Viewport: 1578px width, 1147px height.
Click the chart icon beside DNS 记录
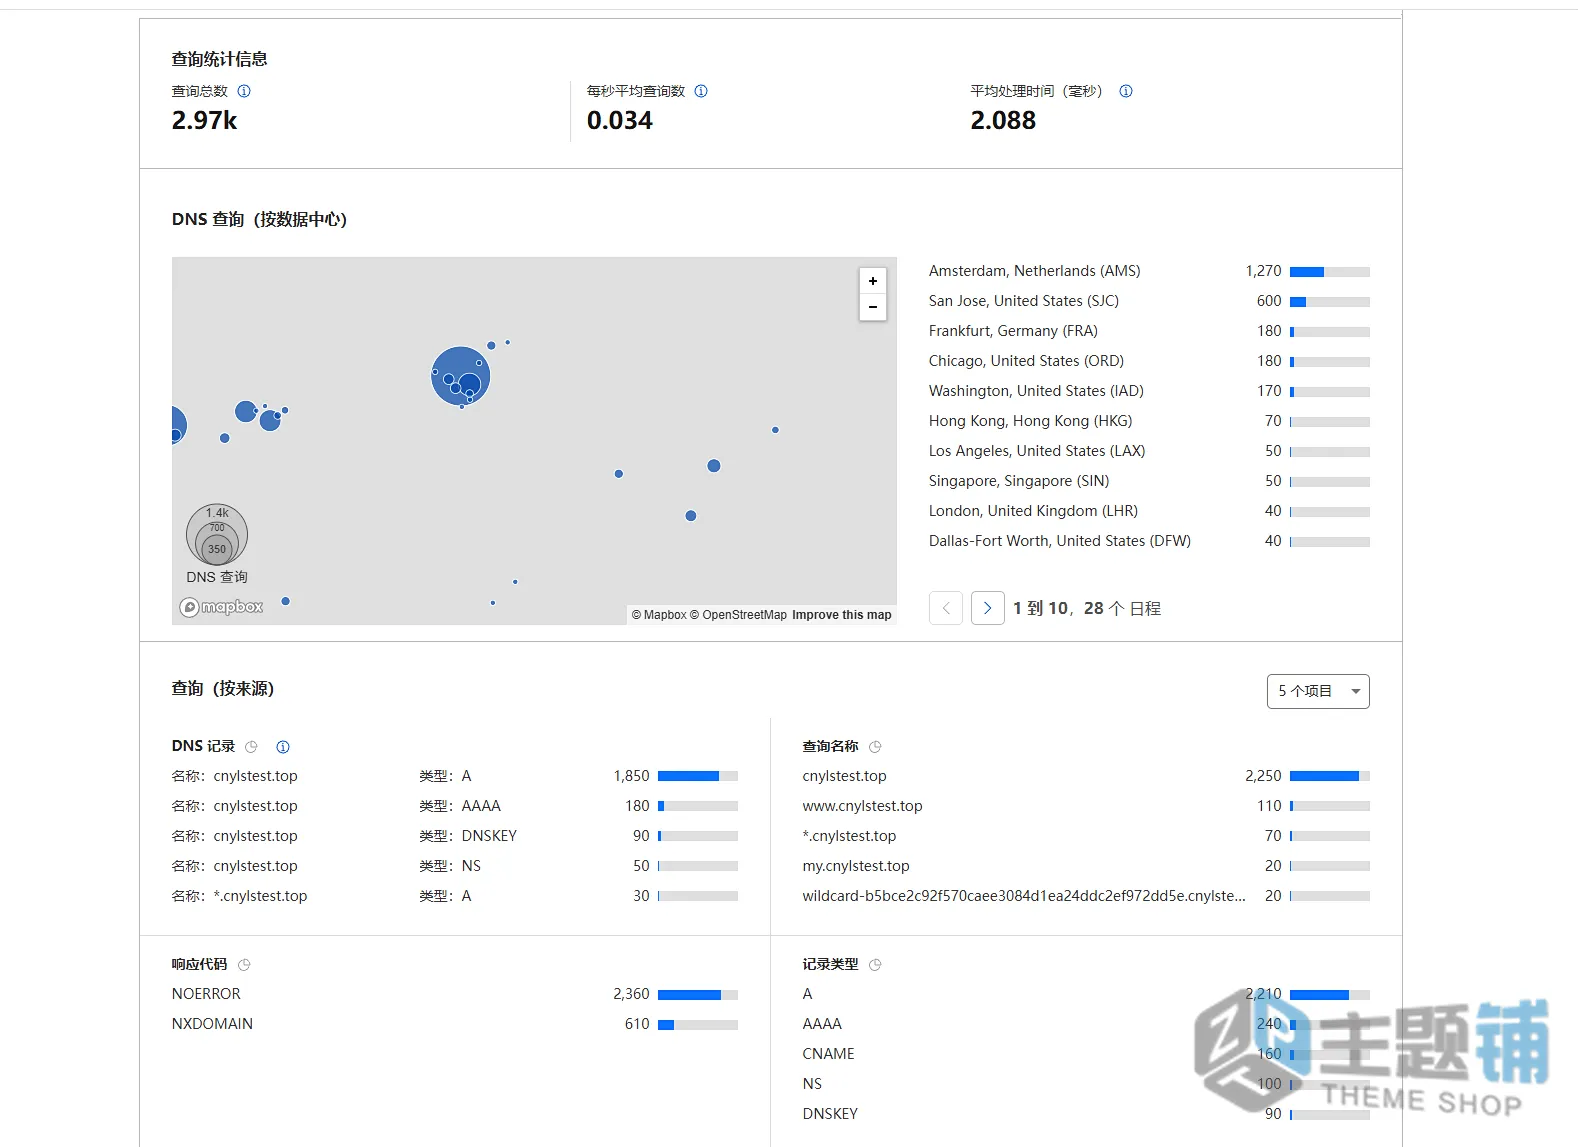tap(251, 747)
